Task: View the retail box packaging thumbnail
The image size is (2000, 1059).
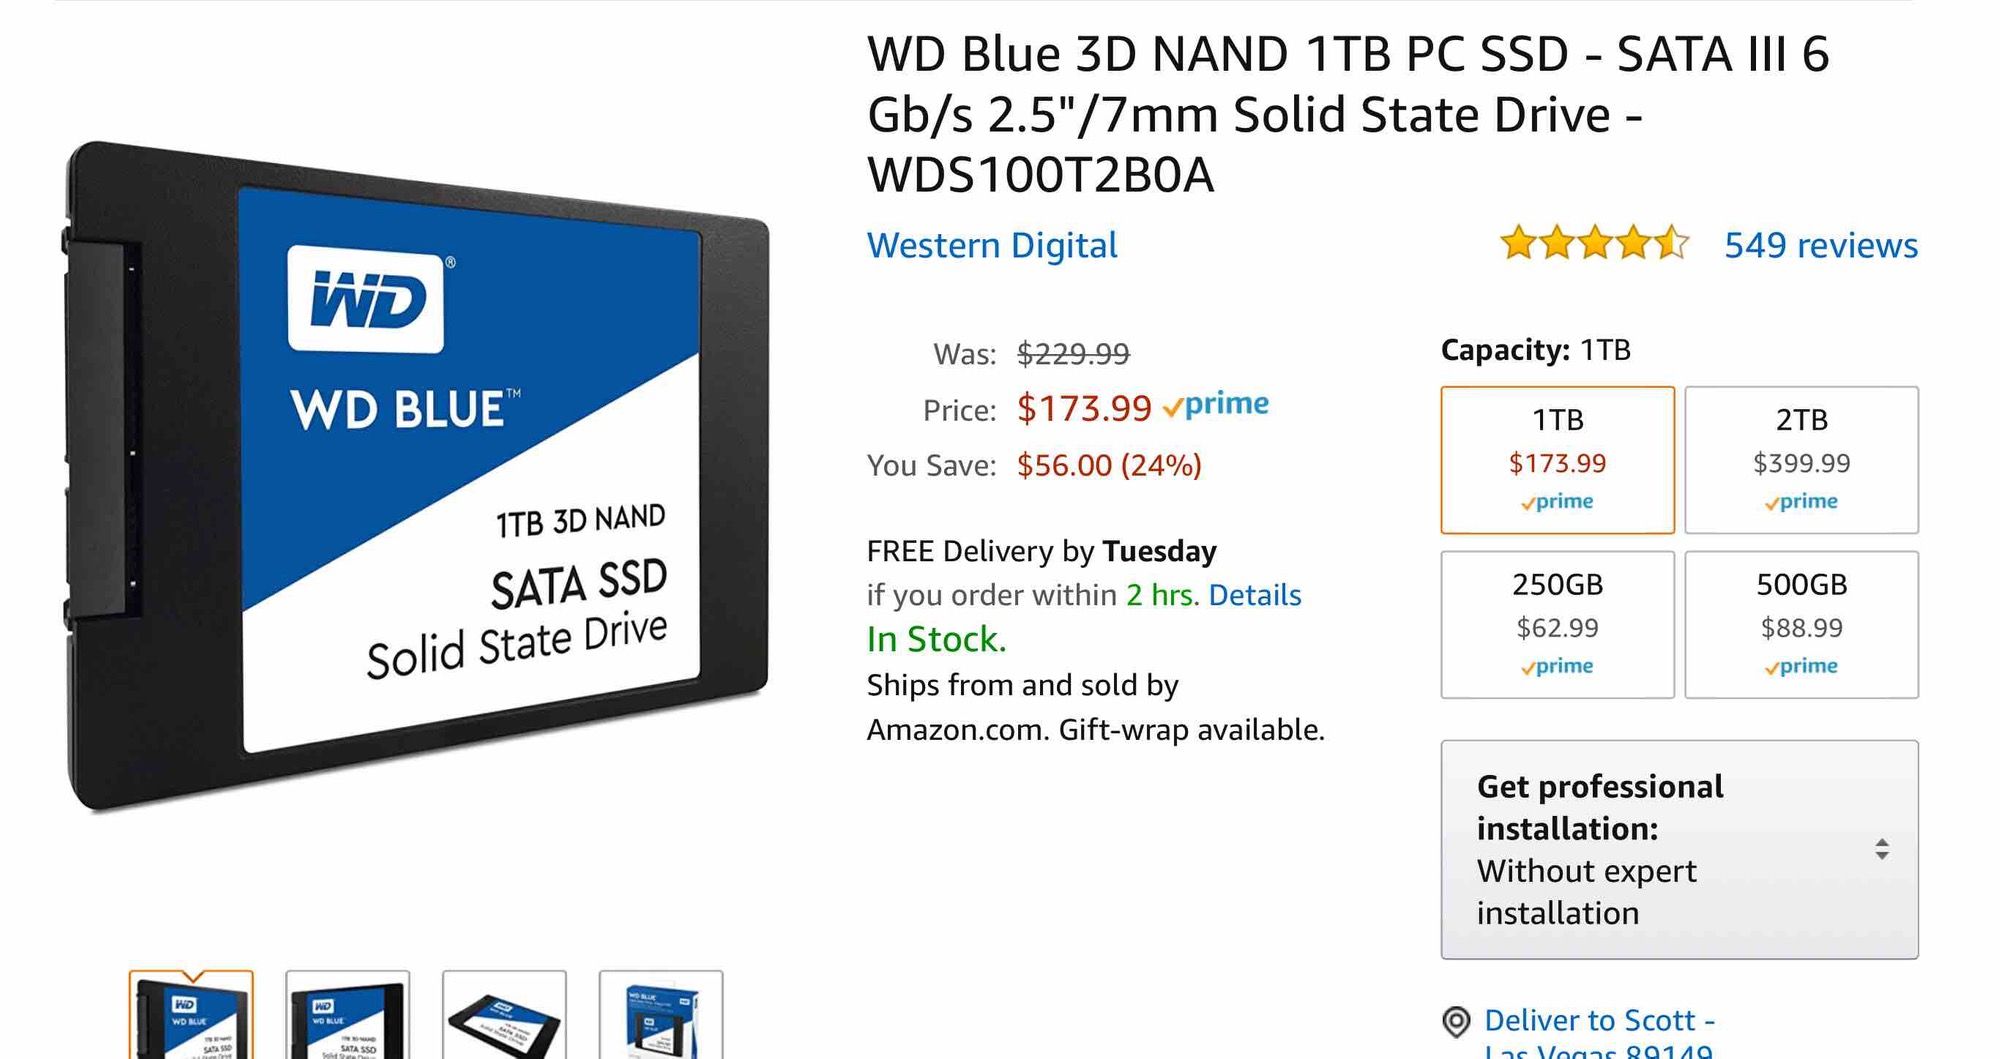Action: click(x=661, y=1014)
